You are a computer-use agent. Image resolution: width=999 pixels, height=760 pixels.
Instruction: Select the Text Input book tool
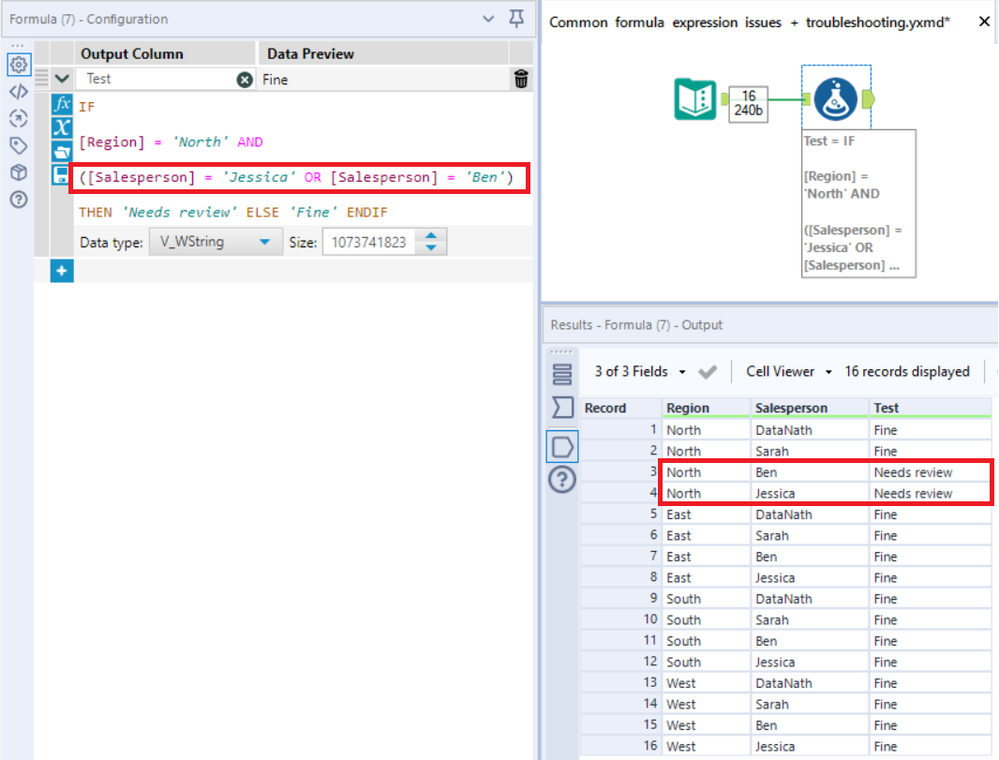(695, 99)
